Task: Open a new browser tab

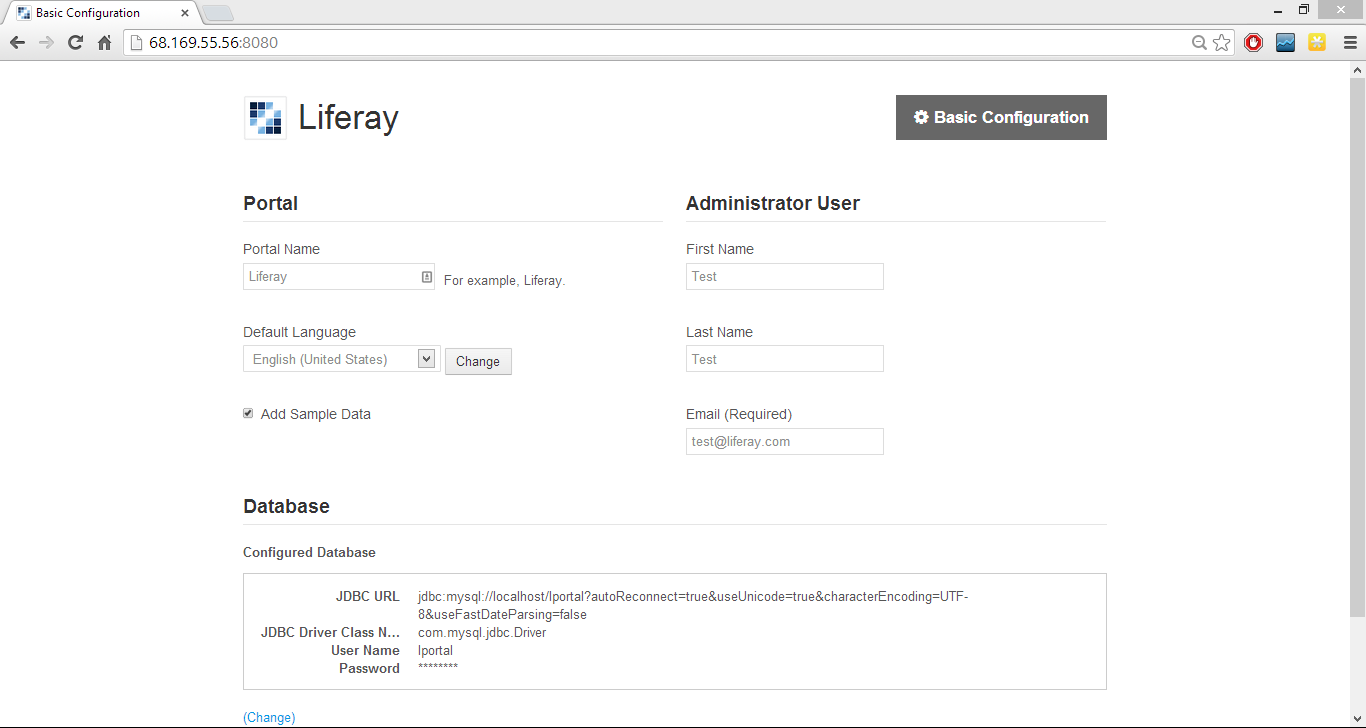Action: coord(218,13)
